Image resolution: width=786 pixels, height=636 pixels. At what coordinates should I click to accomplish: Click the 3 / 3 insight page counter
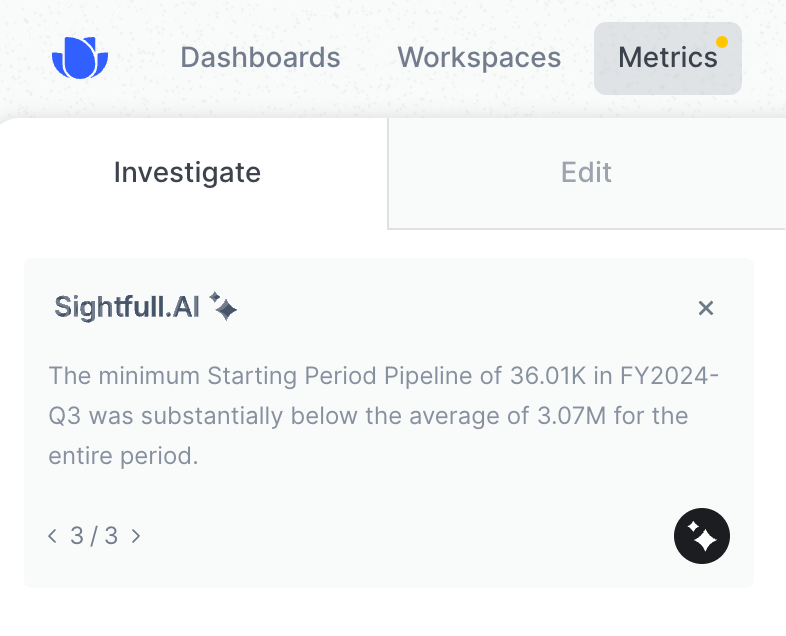point(94,536)
